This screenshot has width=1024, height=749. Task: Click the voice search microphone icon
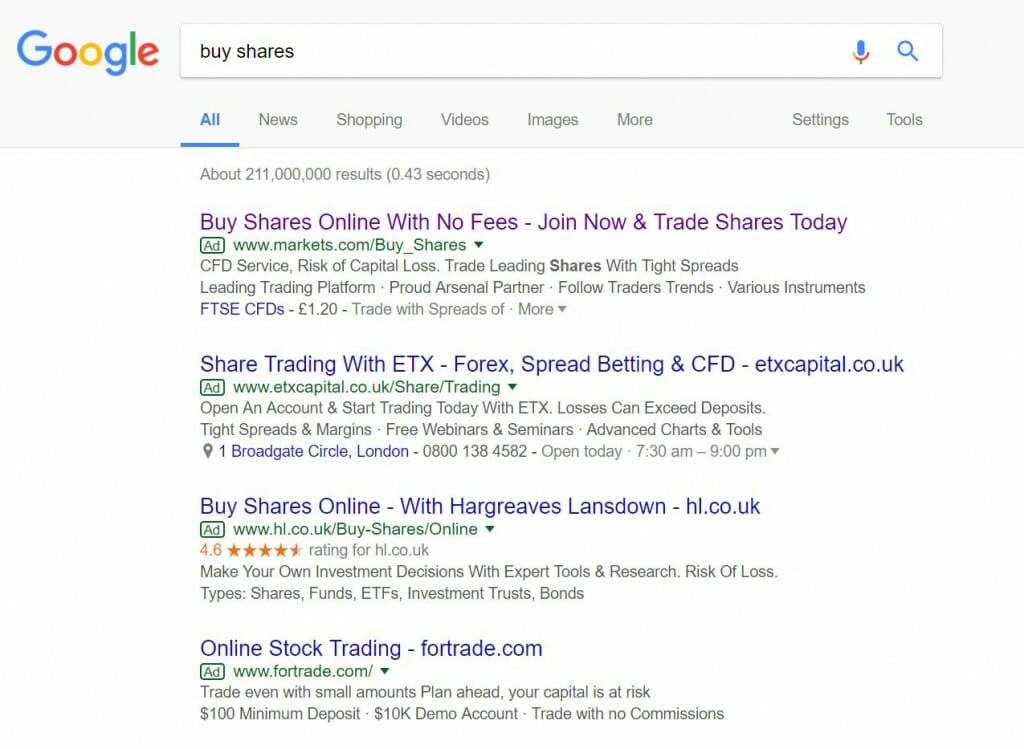click(x=861, y=52)
